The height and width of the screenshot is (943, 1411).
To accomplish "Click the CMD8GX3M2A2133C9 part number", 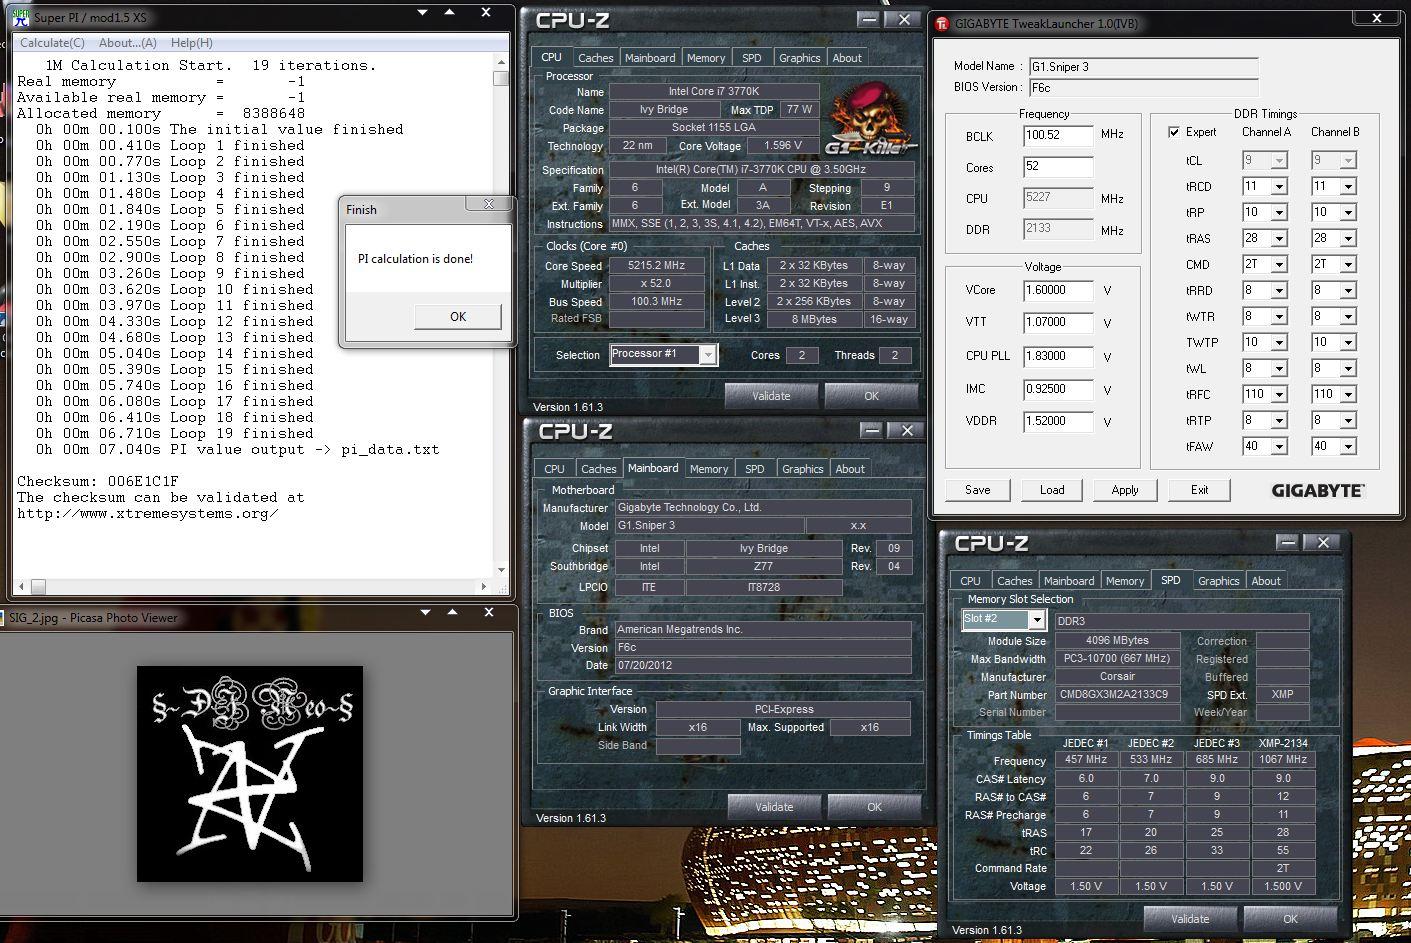I will coord(1119,695).
